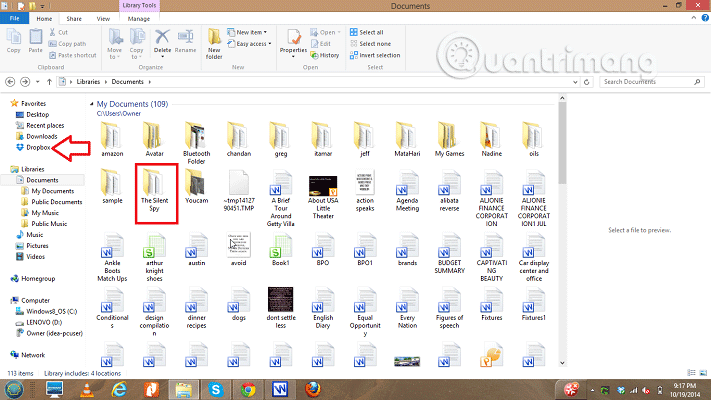This screenshot has height=400, width=711.
Task: Switch to the Manage tab
Action: (139, 19)
